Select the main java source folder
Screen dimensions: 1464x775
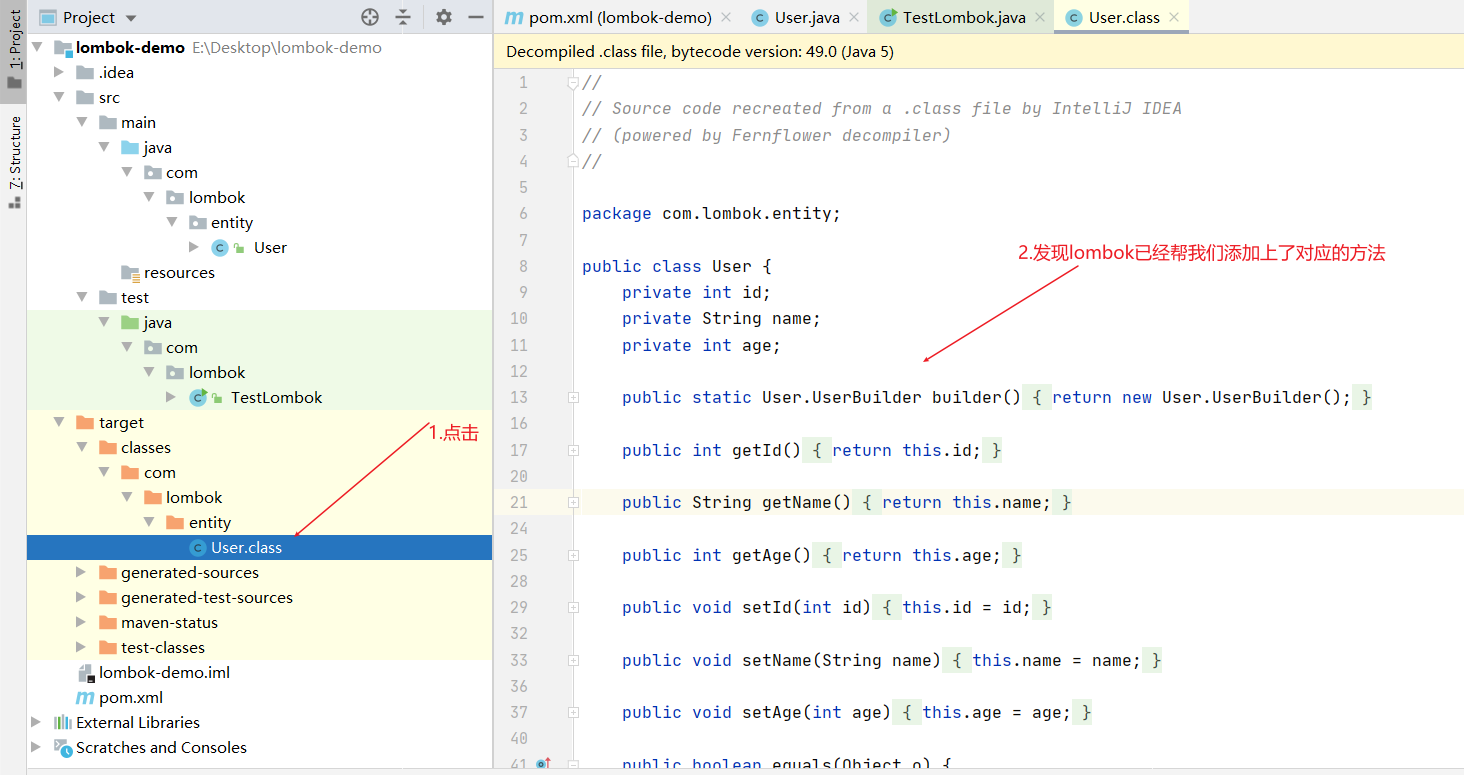coord(157,147)
